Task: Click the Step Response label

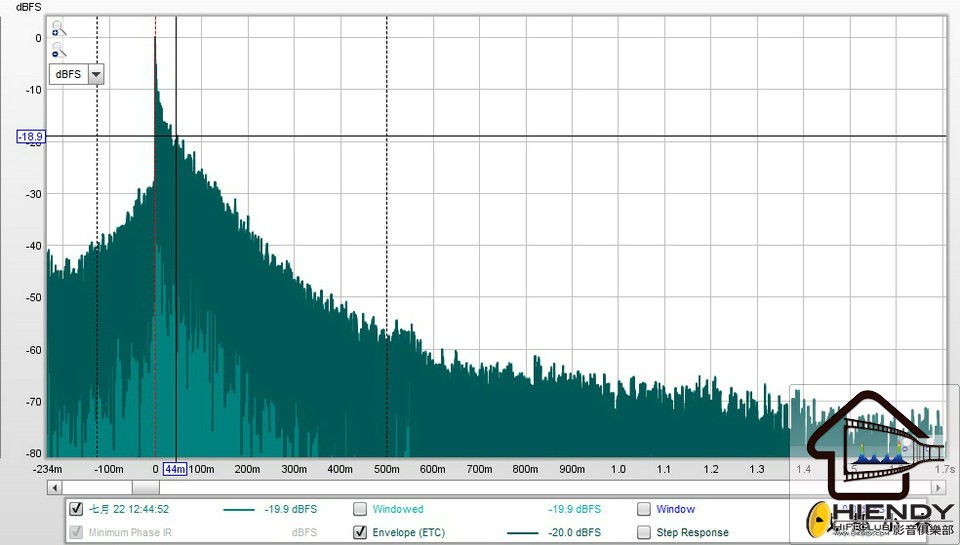Action: pos(692,532)
